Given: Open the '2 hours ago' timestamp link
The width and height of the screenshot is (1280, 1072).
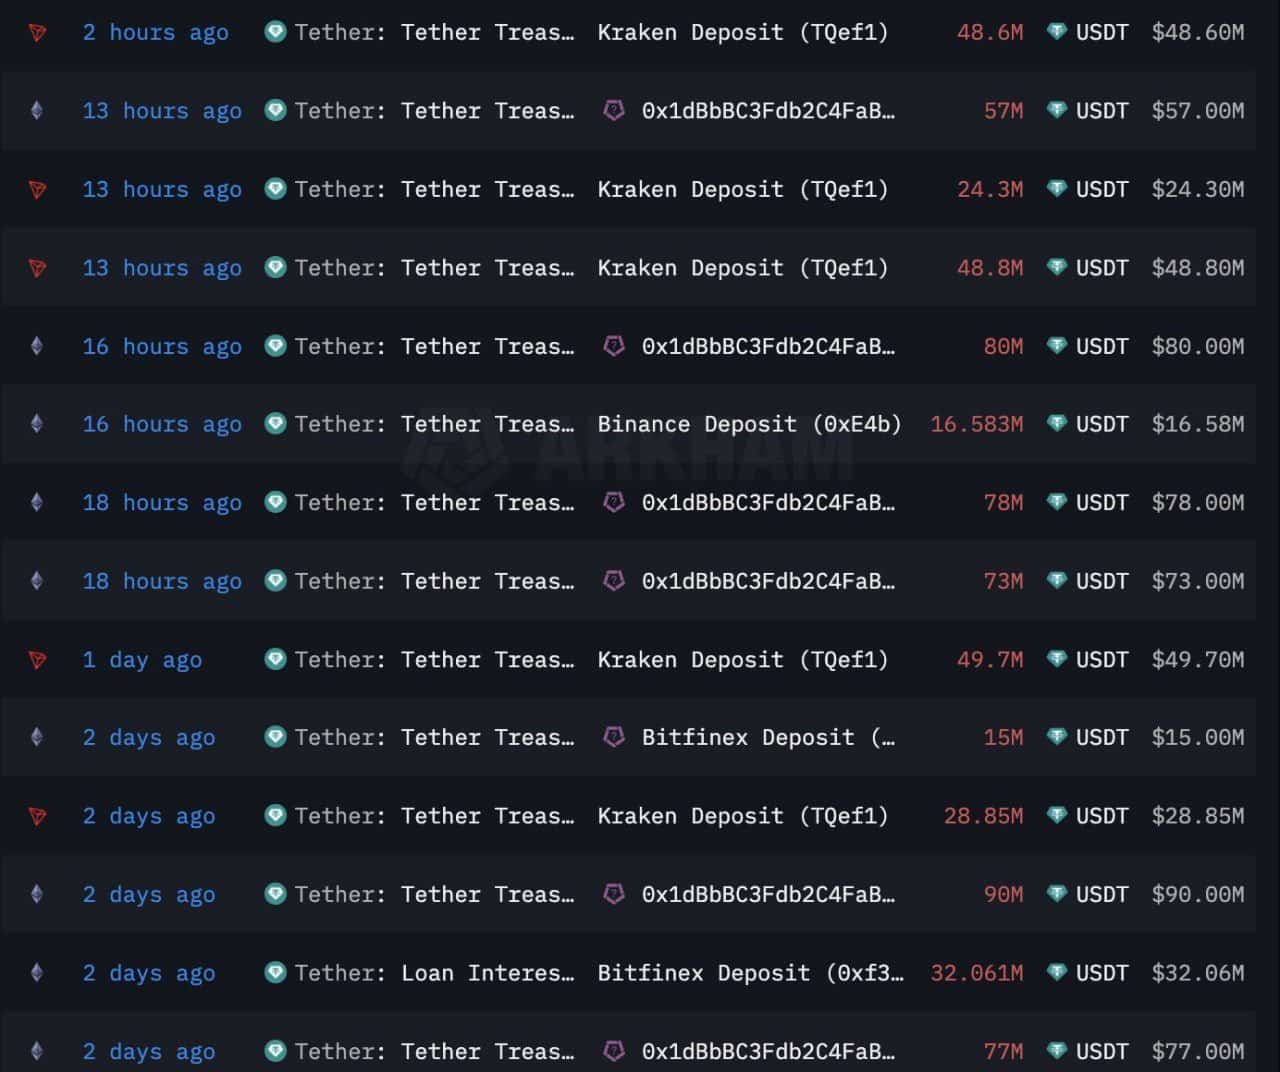Looking at the screenshot, I should click(x=155, y=33).
